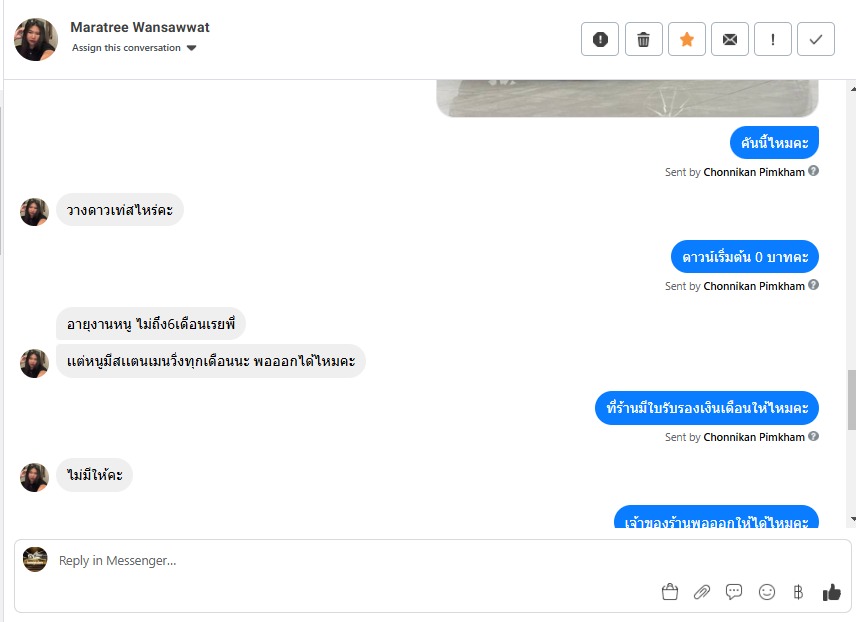Open Maratree Wansawwat profile picture in header
Screen dimensions: 856x622
click(36, 39)
